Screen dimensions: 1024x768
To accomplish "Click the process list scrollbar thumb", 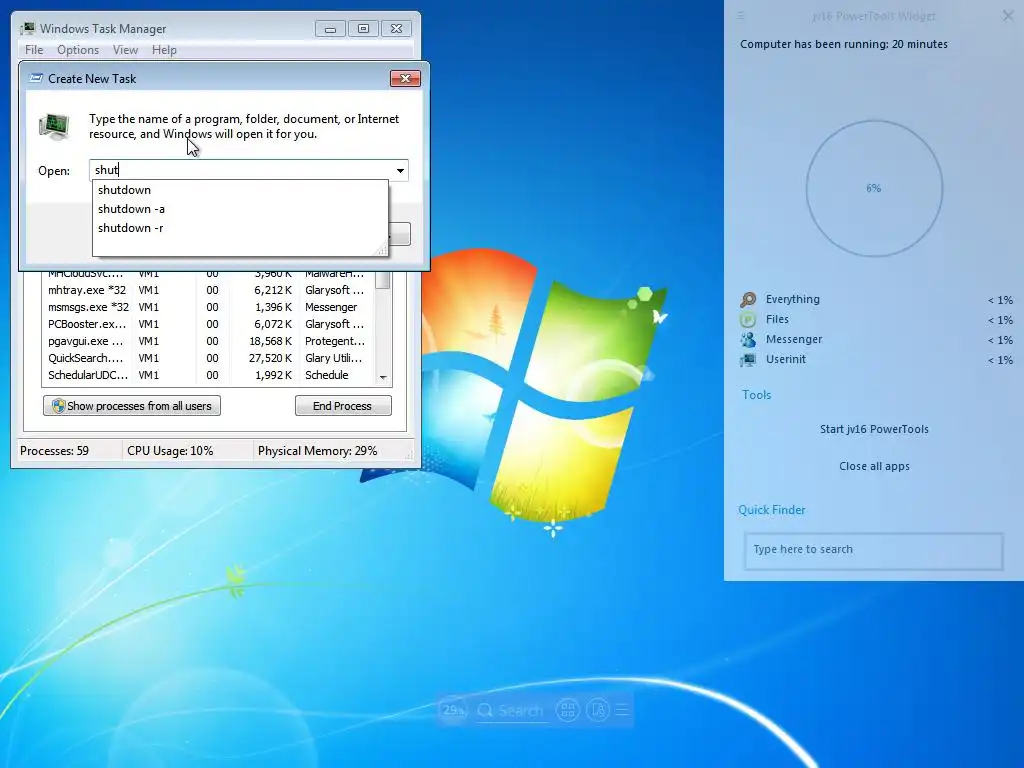I will [x=383, y=280].
